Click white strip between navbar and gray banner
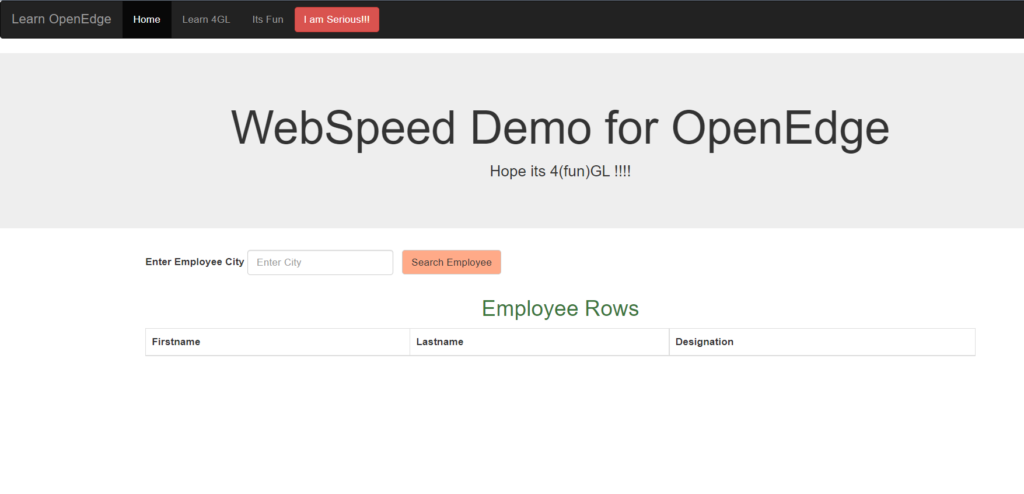This screenshot has height=494, width=1024. click(512, 46)
